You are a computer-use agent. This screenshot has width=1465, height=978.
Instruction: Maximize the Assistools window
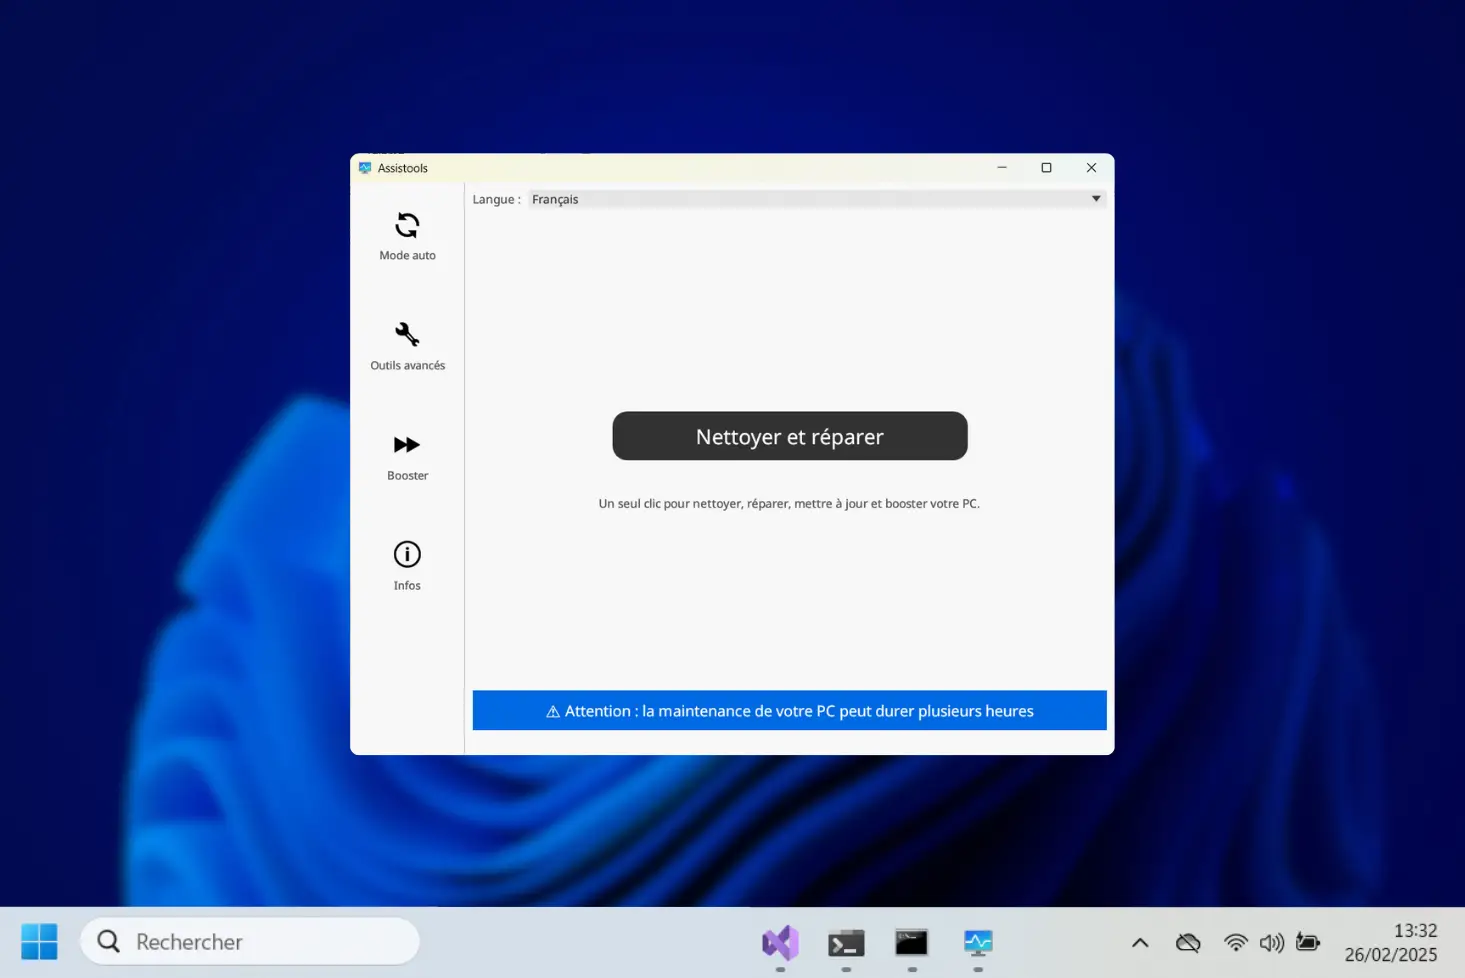1047,168
